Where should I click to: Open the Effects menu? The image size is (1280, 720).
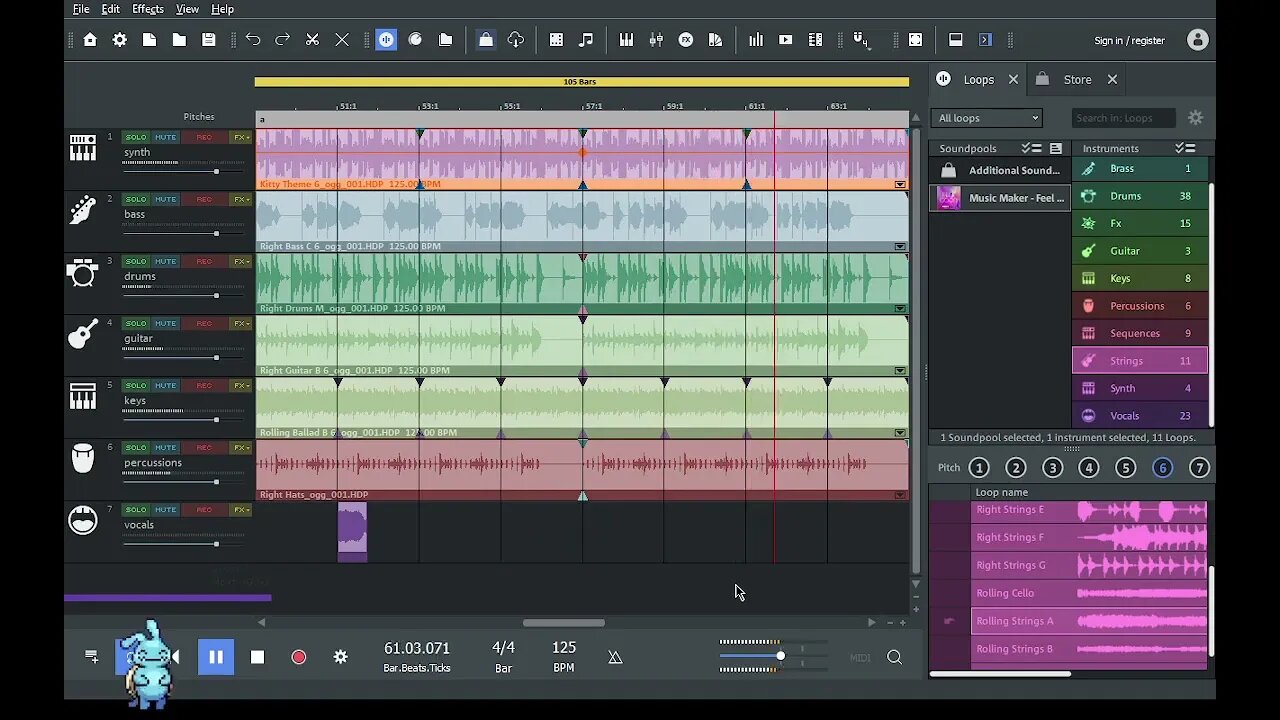148,9
